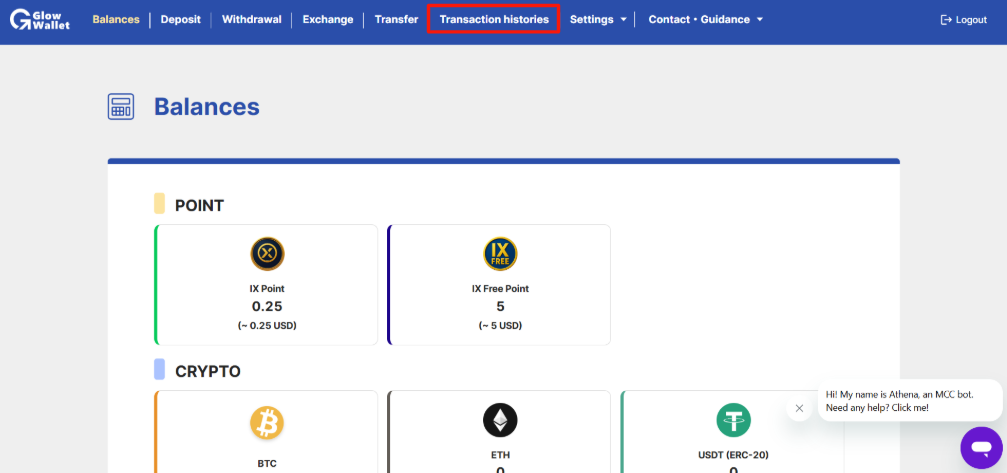The width and height of the screenshot is (1007, 473).
Task: Click the IX Point coin icon
Action: click(x=267, y=254)
